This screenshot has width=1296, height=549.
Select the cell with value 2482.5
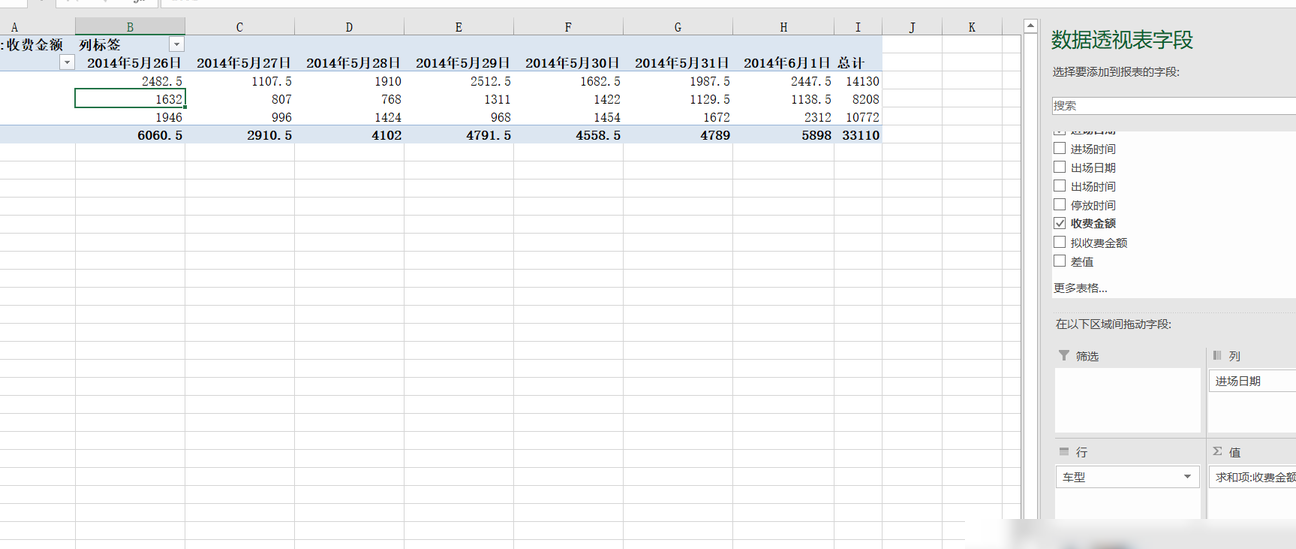pyautogui.click(x=130, y=81)
